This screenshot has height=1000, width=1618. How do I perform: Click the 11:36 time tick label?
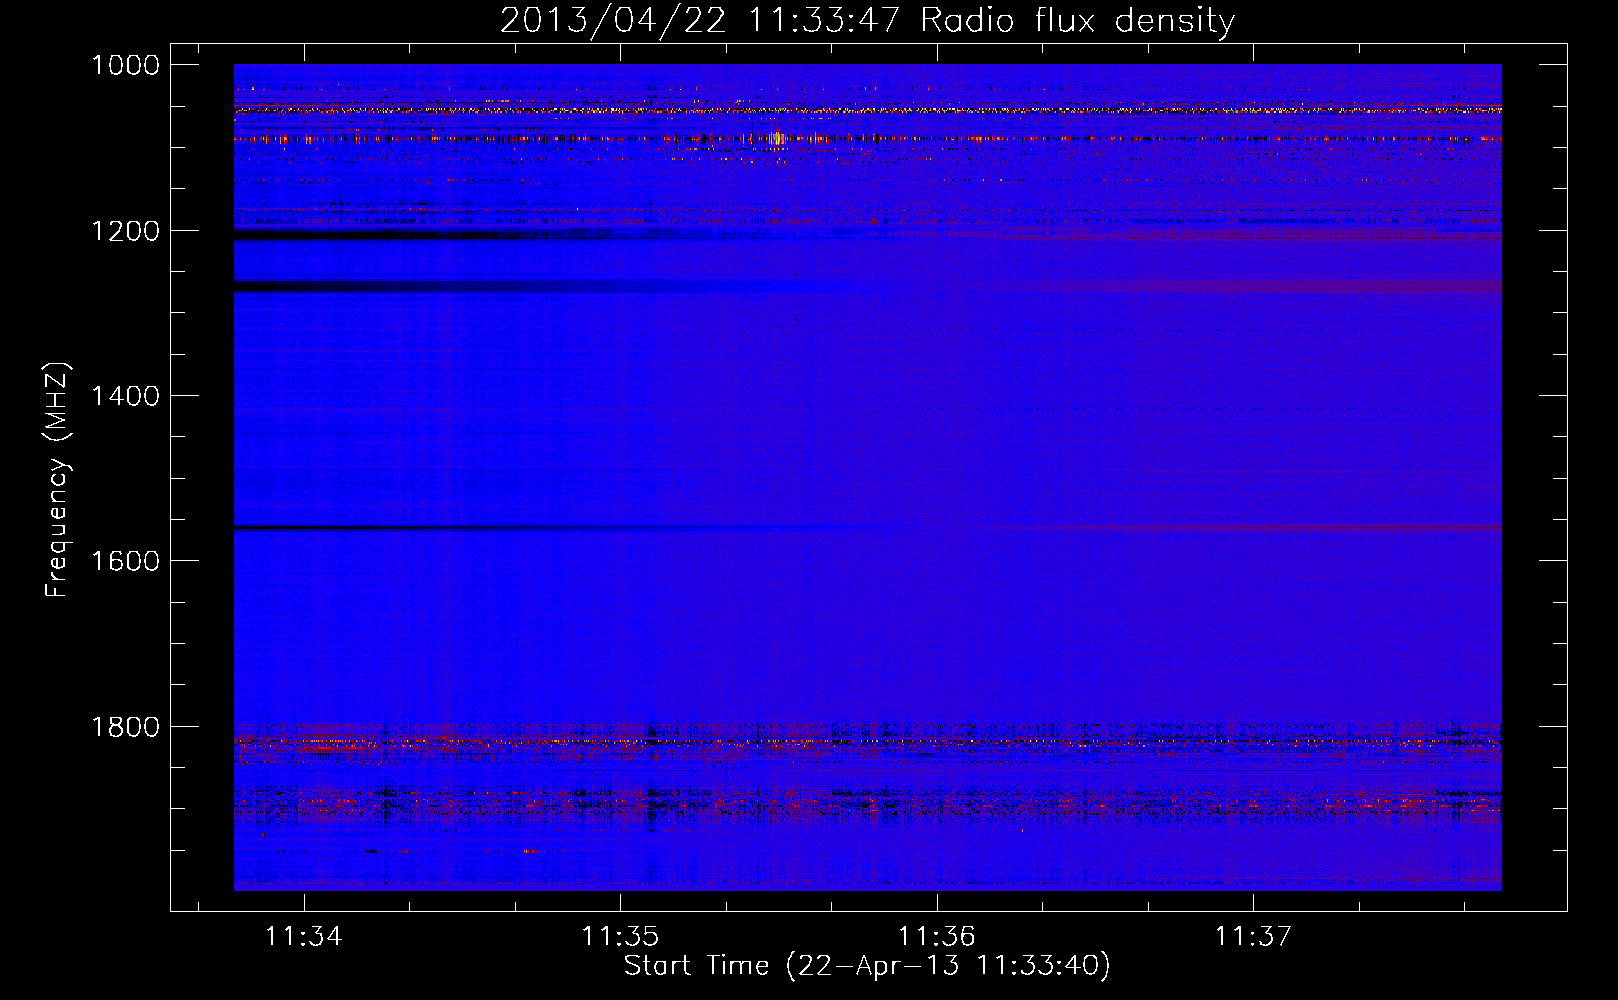[x=937, y=936]
